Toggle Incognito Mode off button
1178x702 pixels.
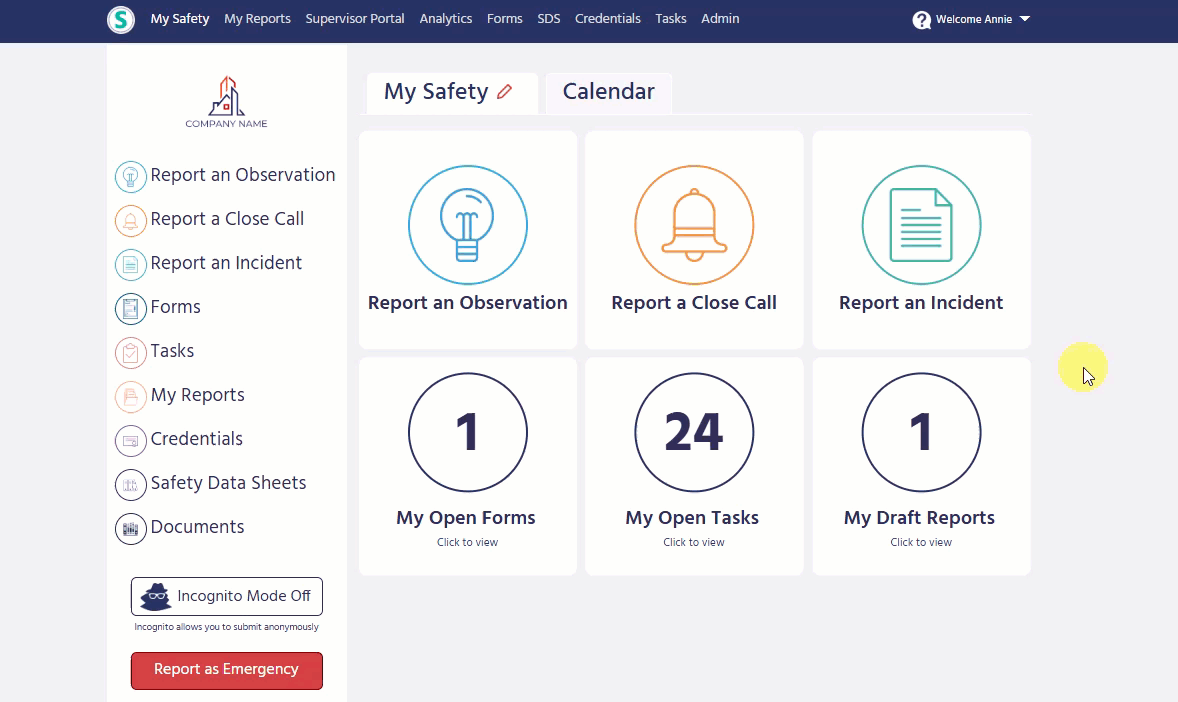coord(226,596)
